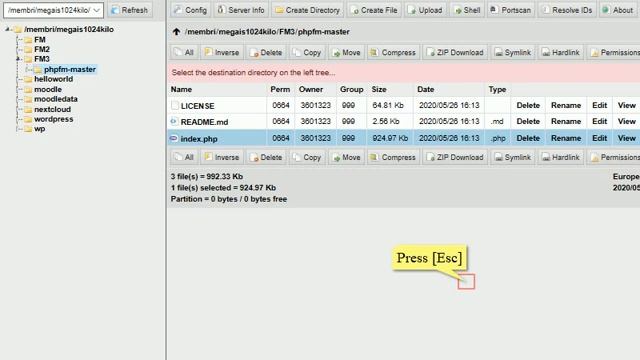
Task: Select wp folder in tree
Action: tap(40, 129)
